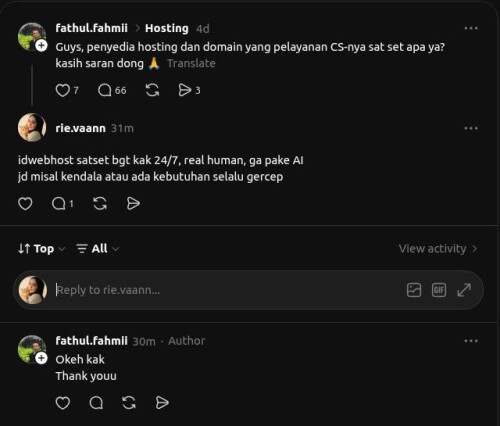Open View activity

(438, 249)
